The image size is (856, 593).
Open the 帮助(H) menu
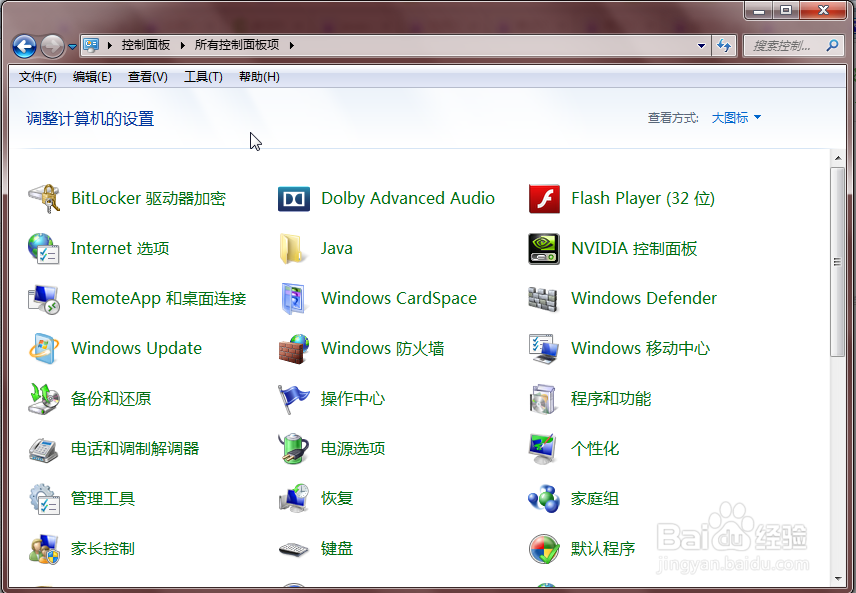(x=259, y=77)
